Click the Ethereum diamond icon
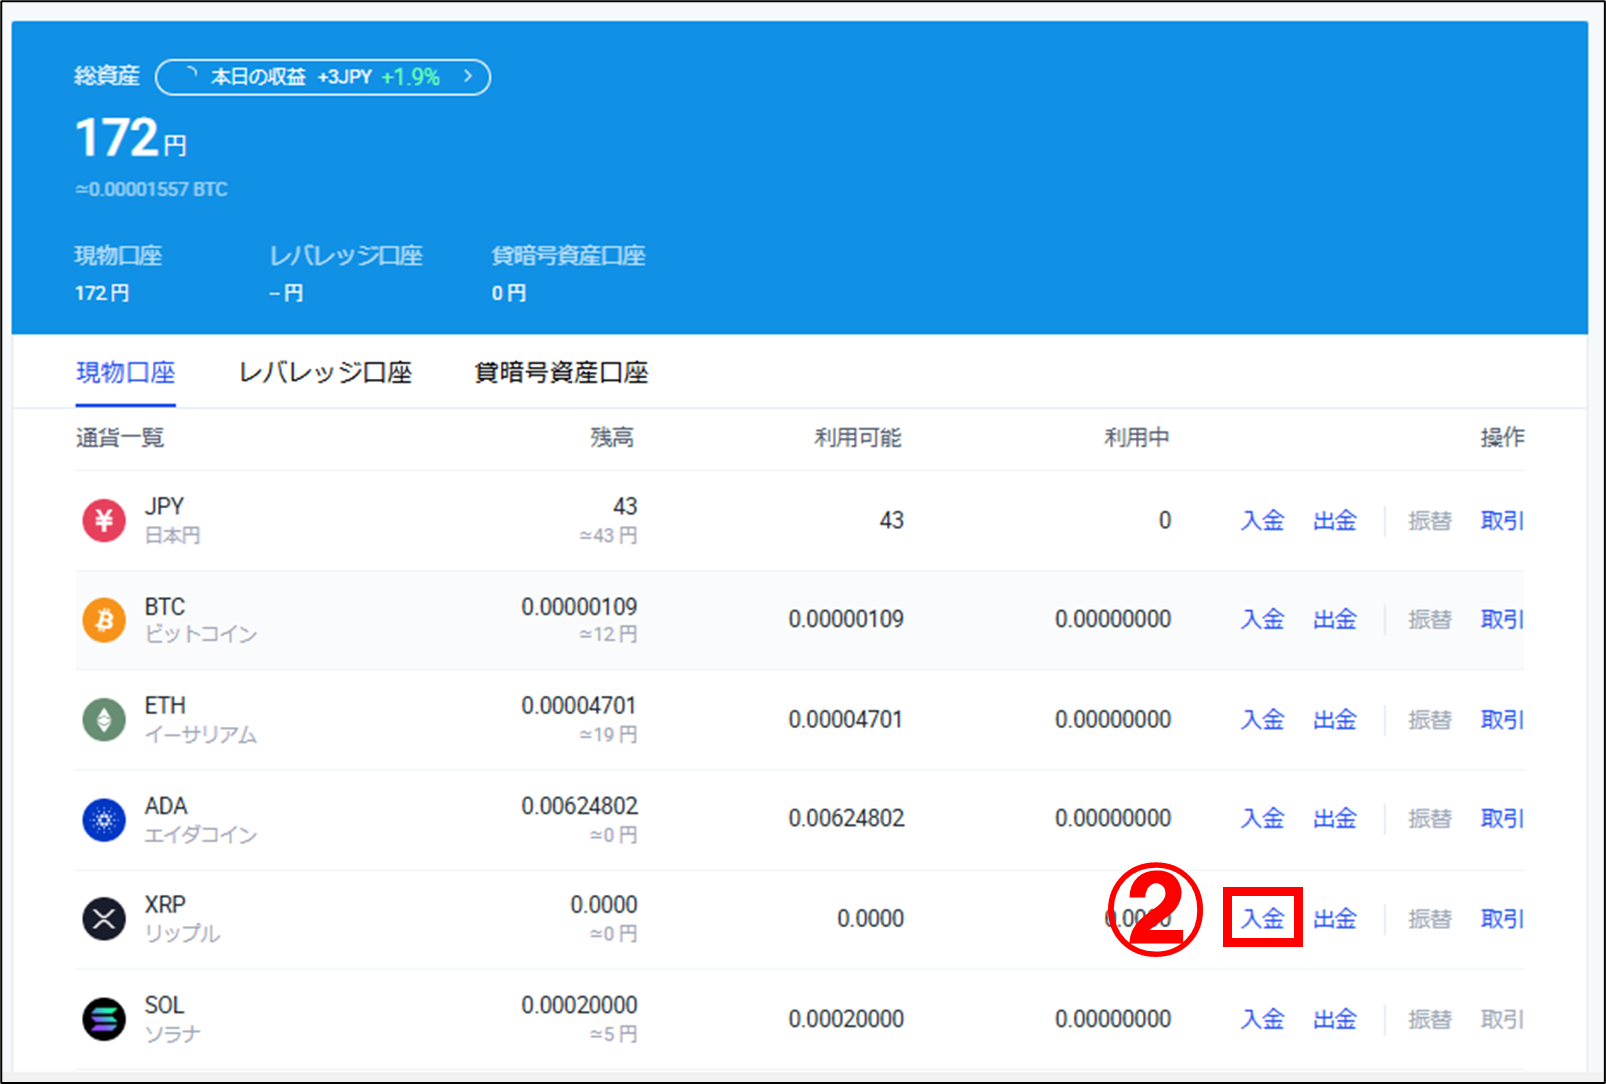This screenshot has height=1084, width=1606. coord(104,719)
